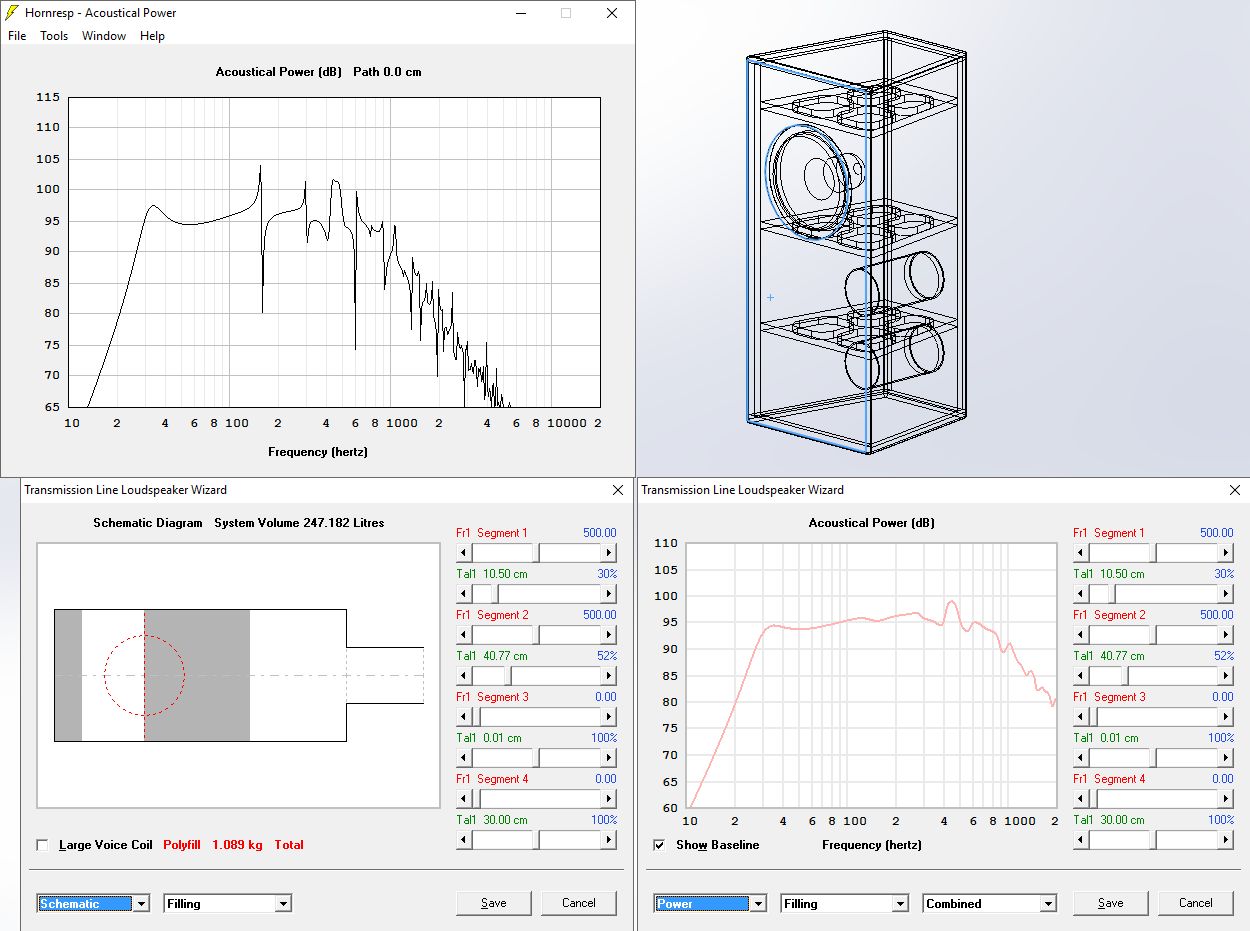Click '30%' filling value in Acoustical Power wizard
The image size is (1250, 931).
click(x=1224, y=574)
